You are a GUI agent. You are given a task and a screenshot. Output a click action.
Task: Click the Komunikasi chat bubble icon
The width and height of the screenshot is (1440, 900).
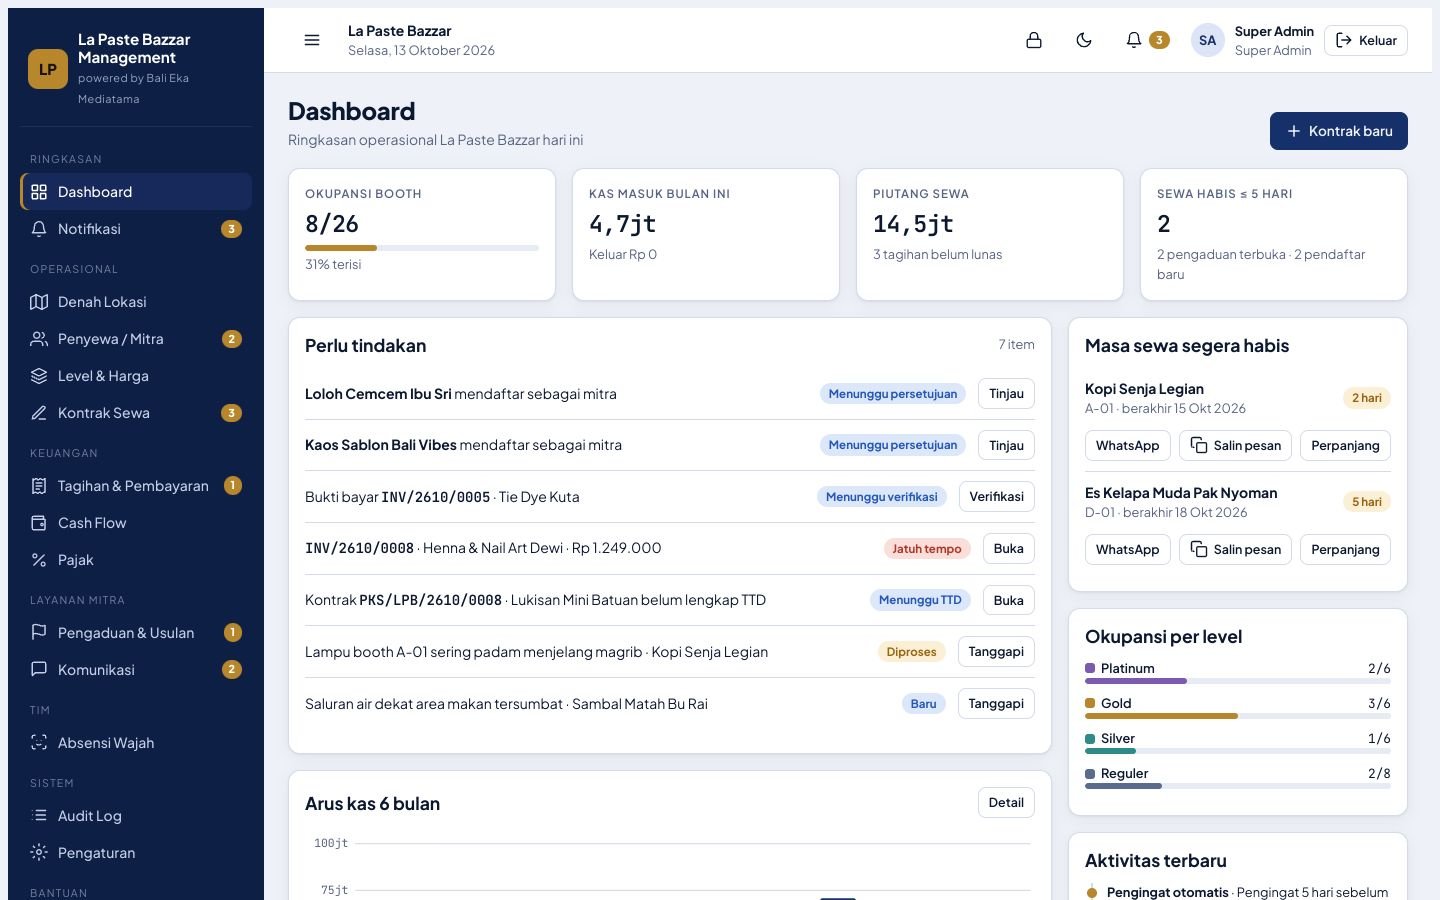39,670
